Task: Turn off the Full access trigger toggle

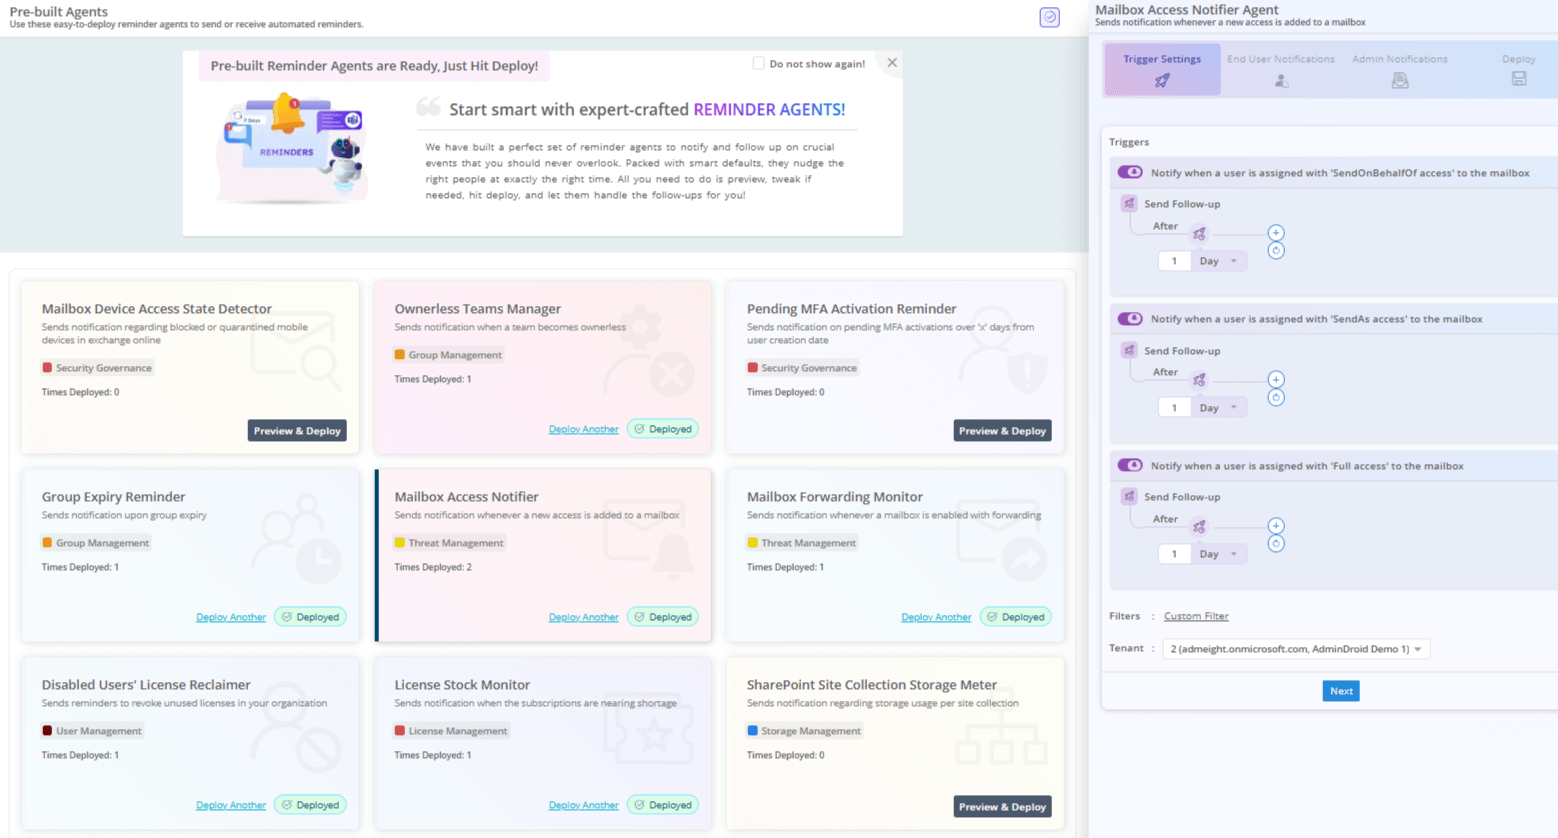Action: pos(1130,465)
